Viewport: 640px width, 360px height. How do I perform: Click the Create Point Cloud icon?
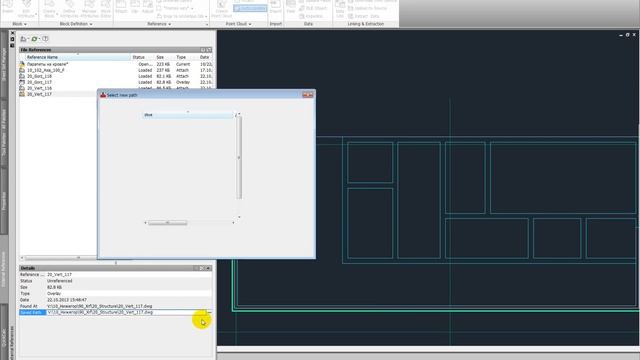coord(222,9)
